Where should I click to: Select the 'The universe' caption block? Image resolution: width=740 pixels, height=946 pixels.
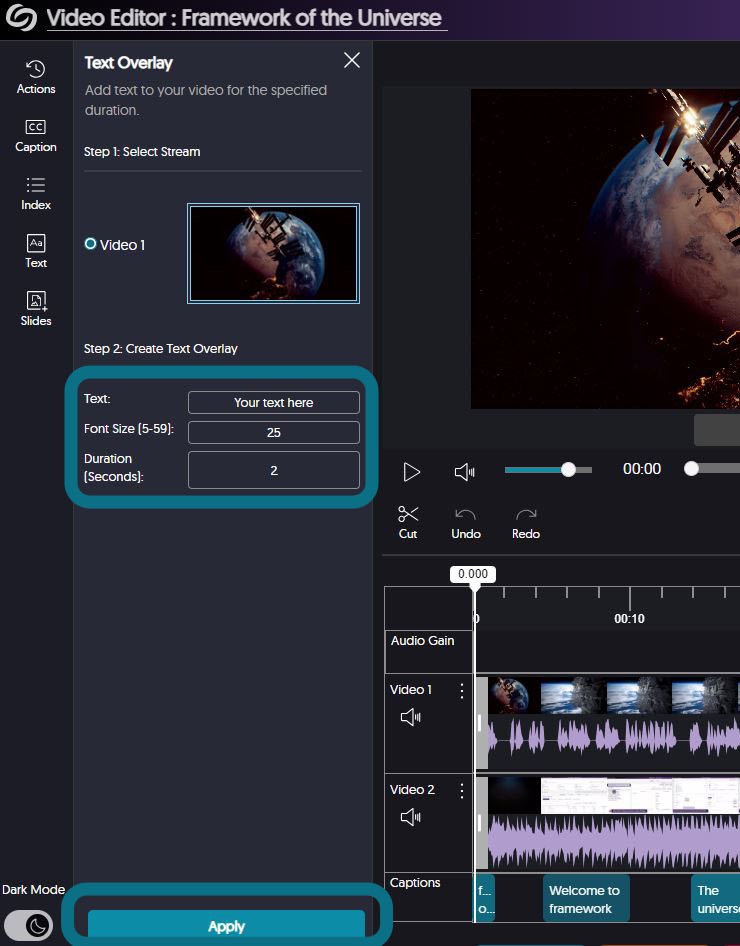tap(715, 899)
